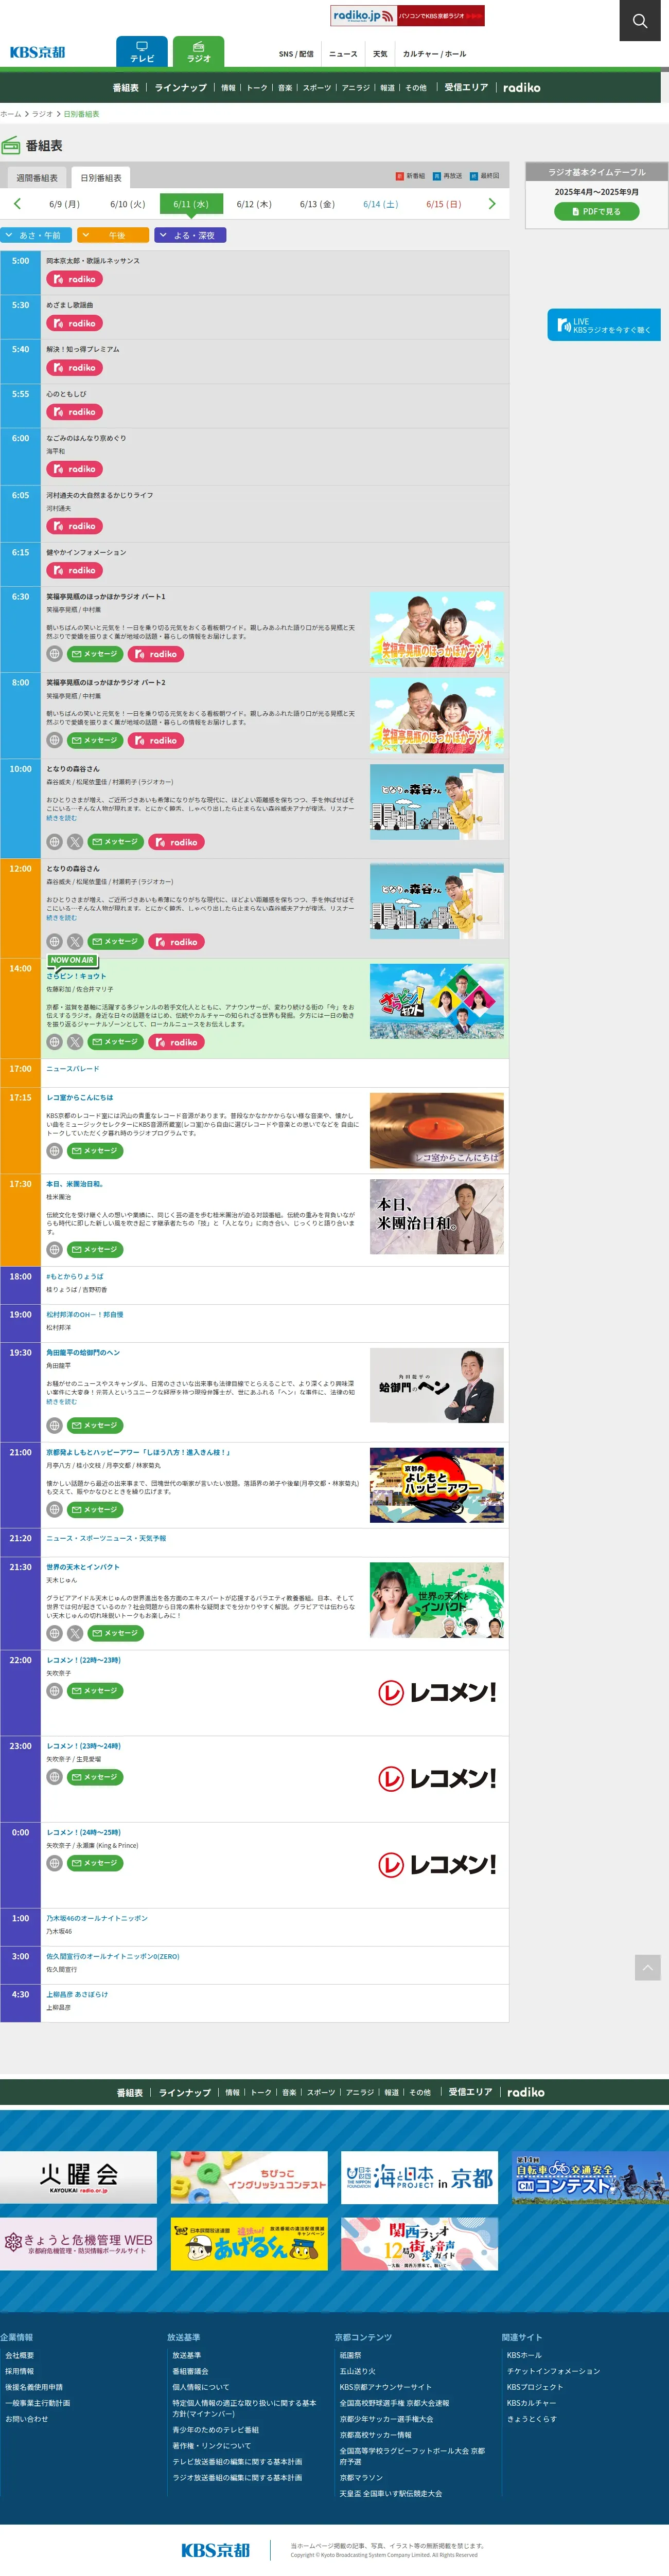Click 会社概要 footer link

pyautogui.click(x=19, y=2355)
